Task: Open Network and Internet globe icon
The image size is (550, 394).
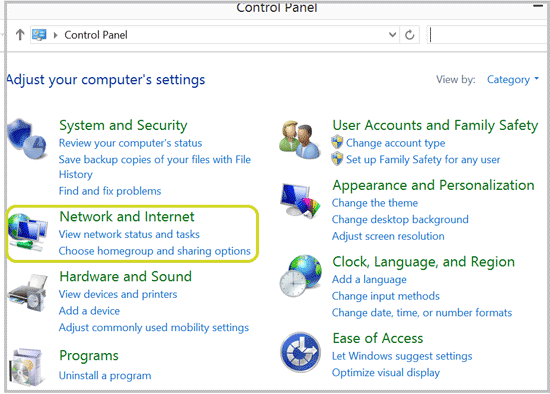Action: [x=28, y=232]
